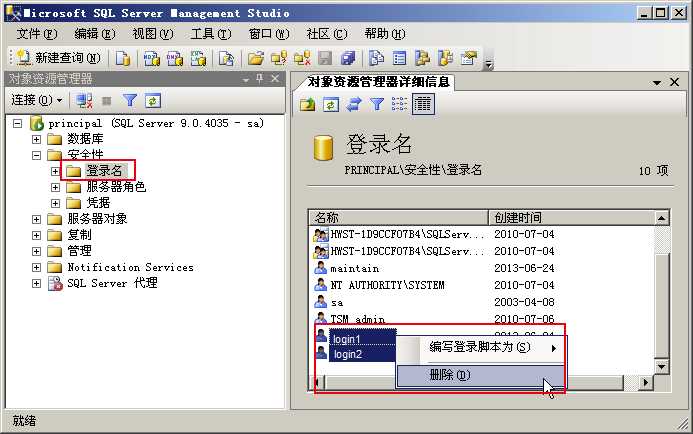Click the DMX query toolbar icon
This screenshot has height=434, width=693.
point(175,58)
